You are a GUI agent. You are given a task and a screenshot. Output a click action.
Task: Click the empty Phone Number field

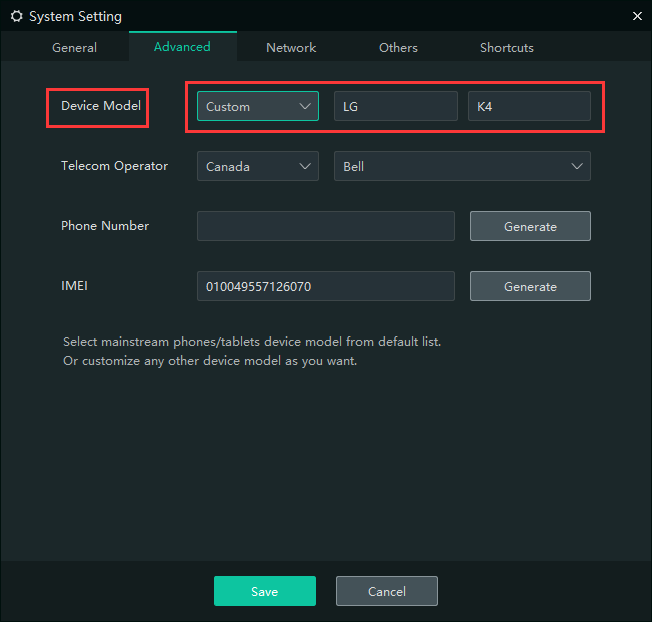pos(325,226)
